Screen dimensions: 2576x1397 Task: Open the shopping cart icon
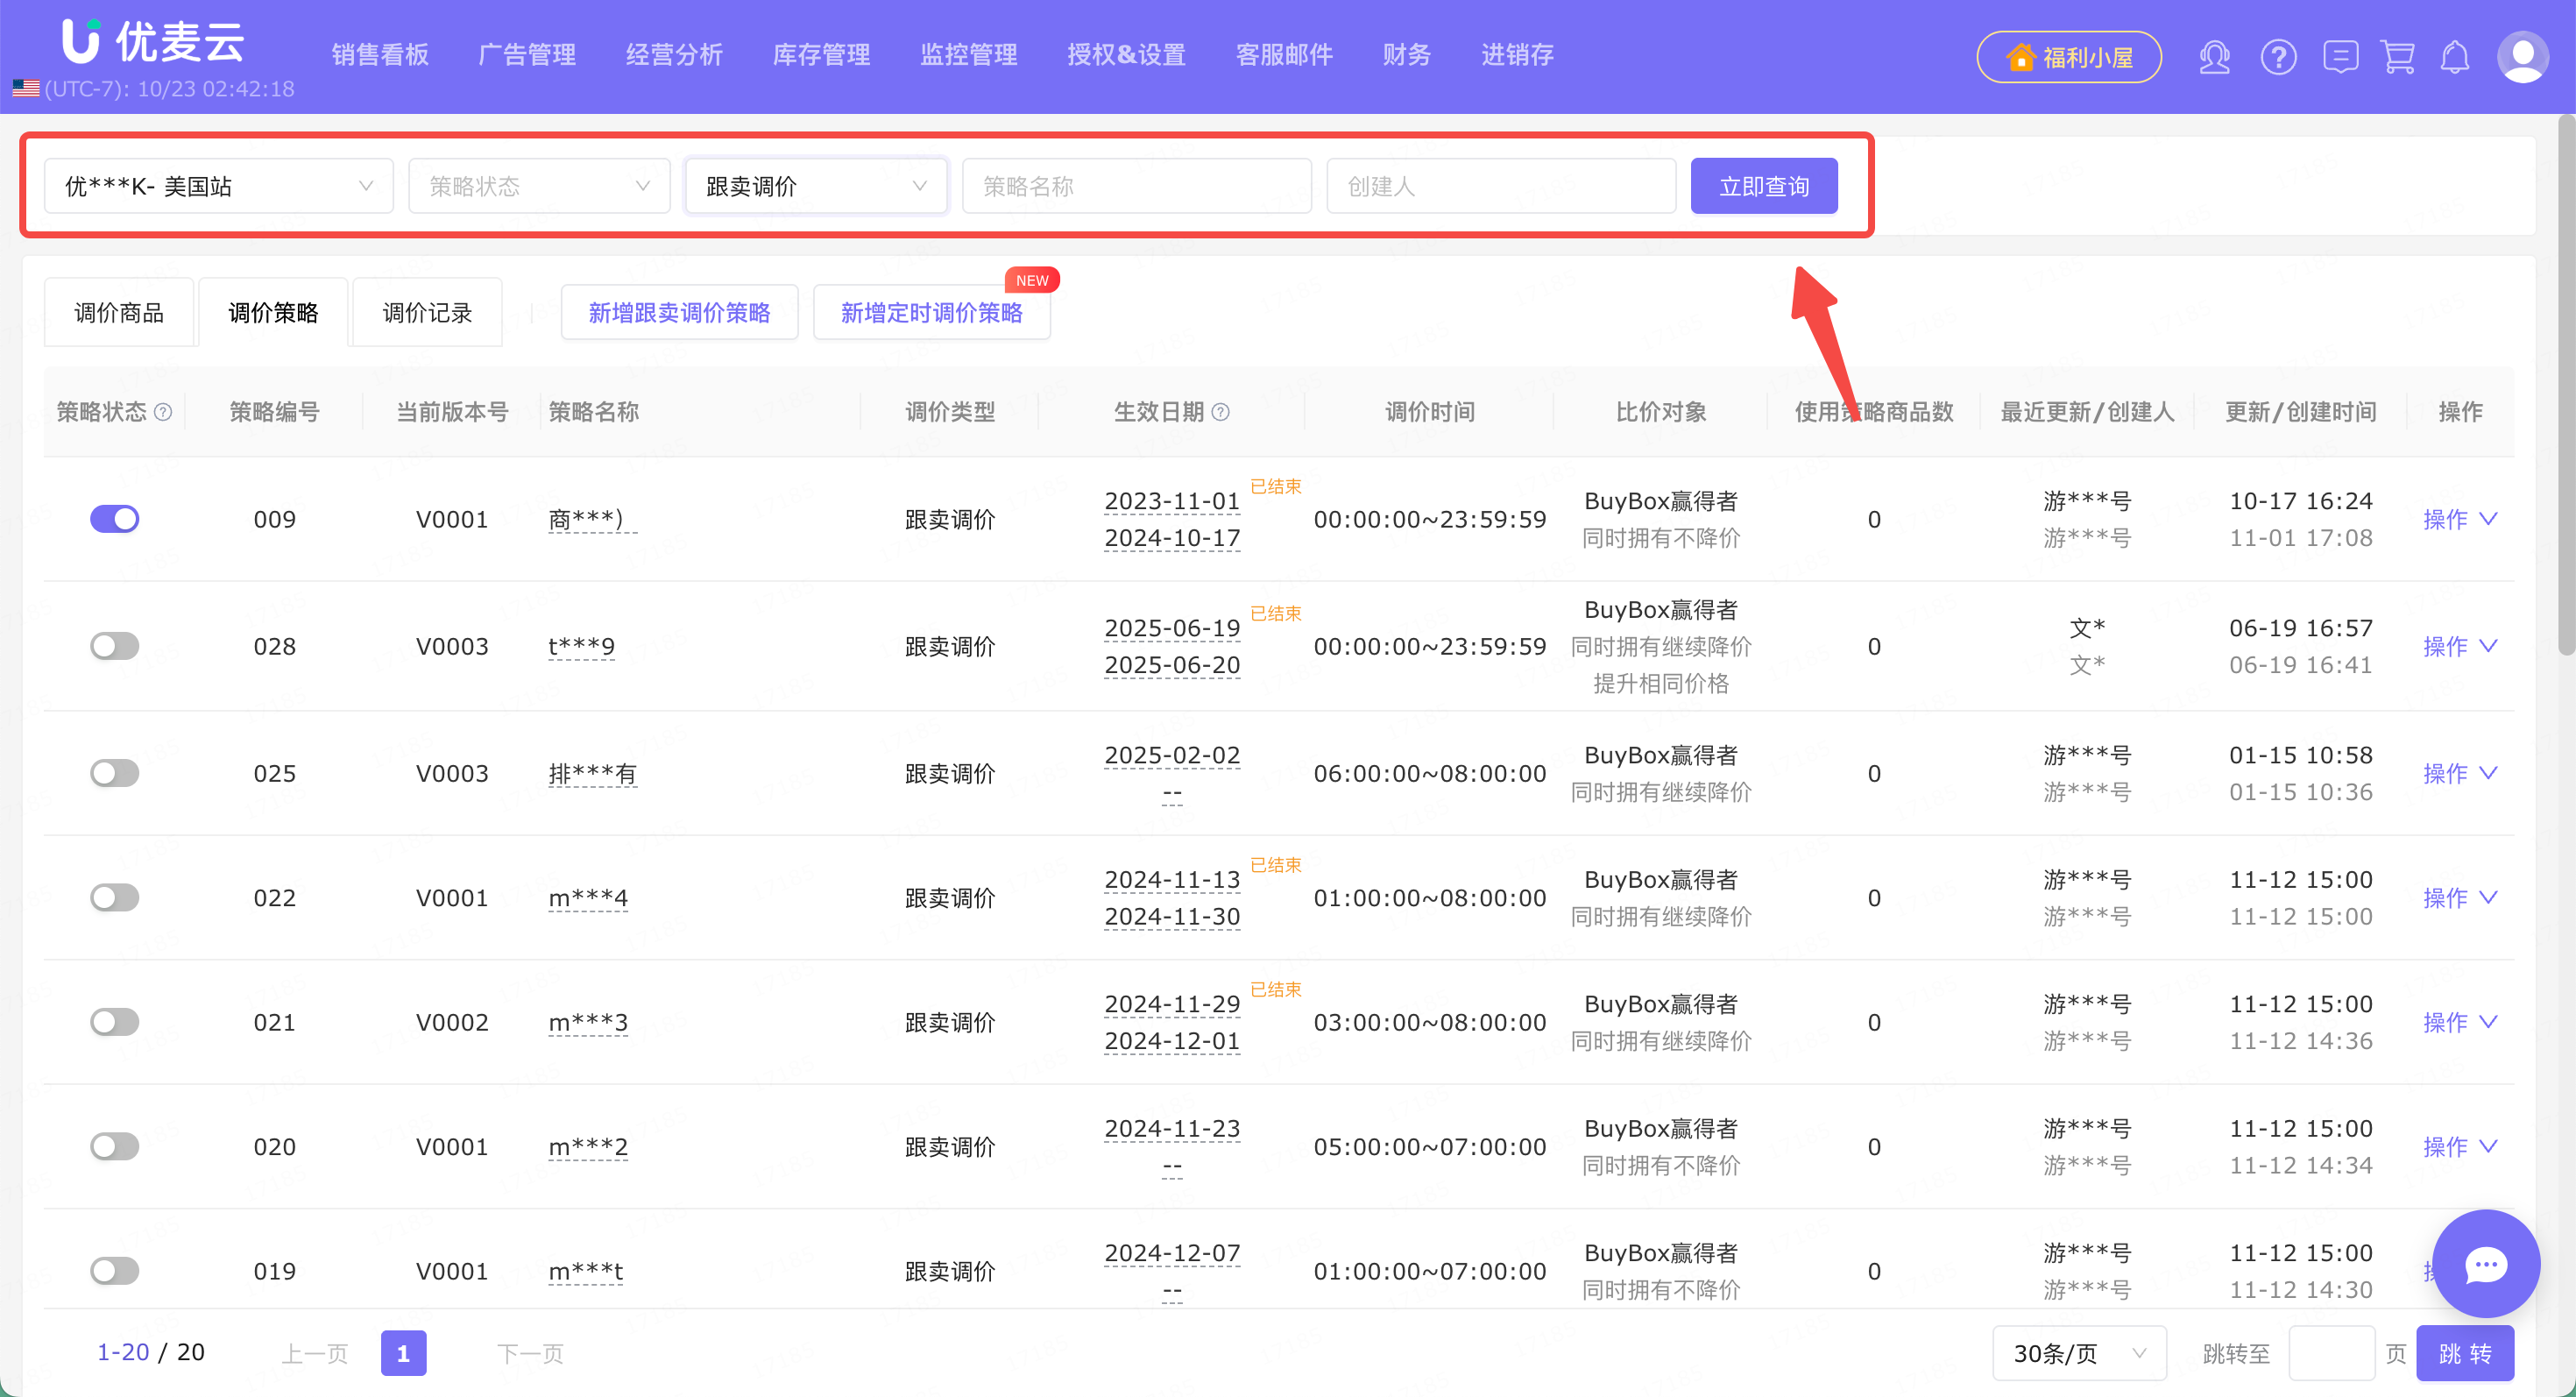[x=2398, y=57]
